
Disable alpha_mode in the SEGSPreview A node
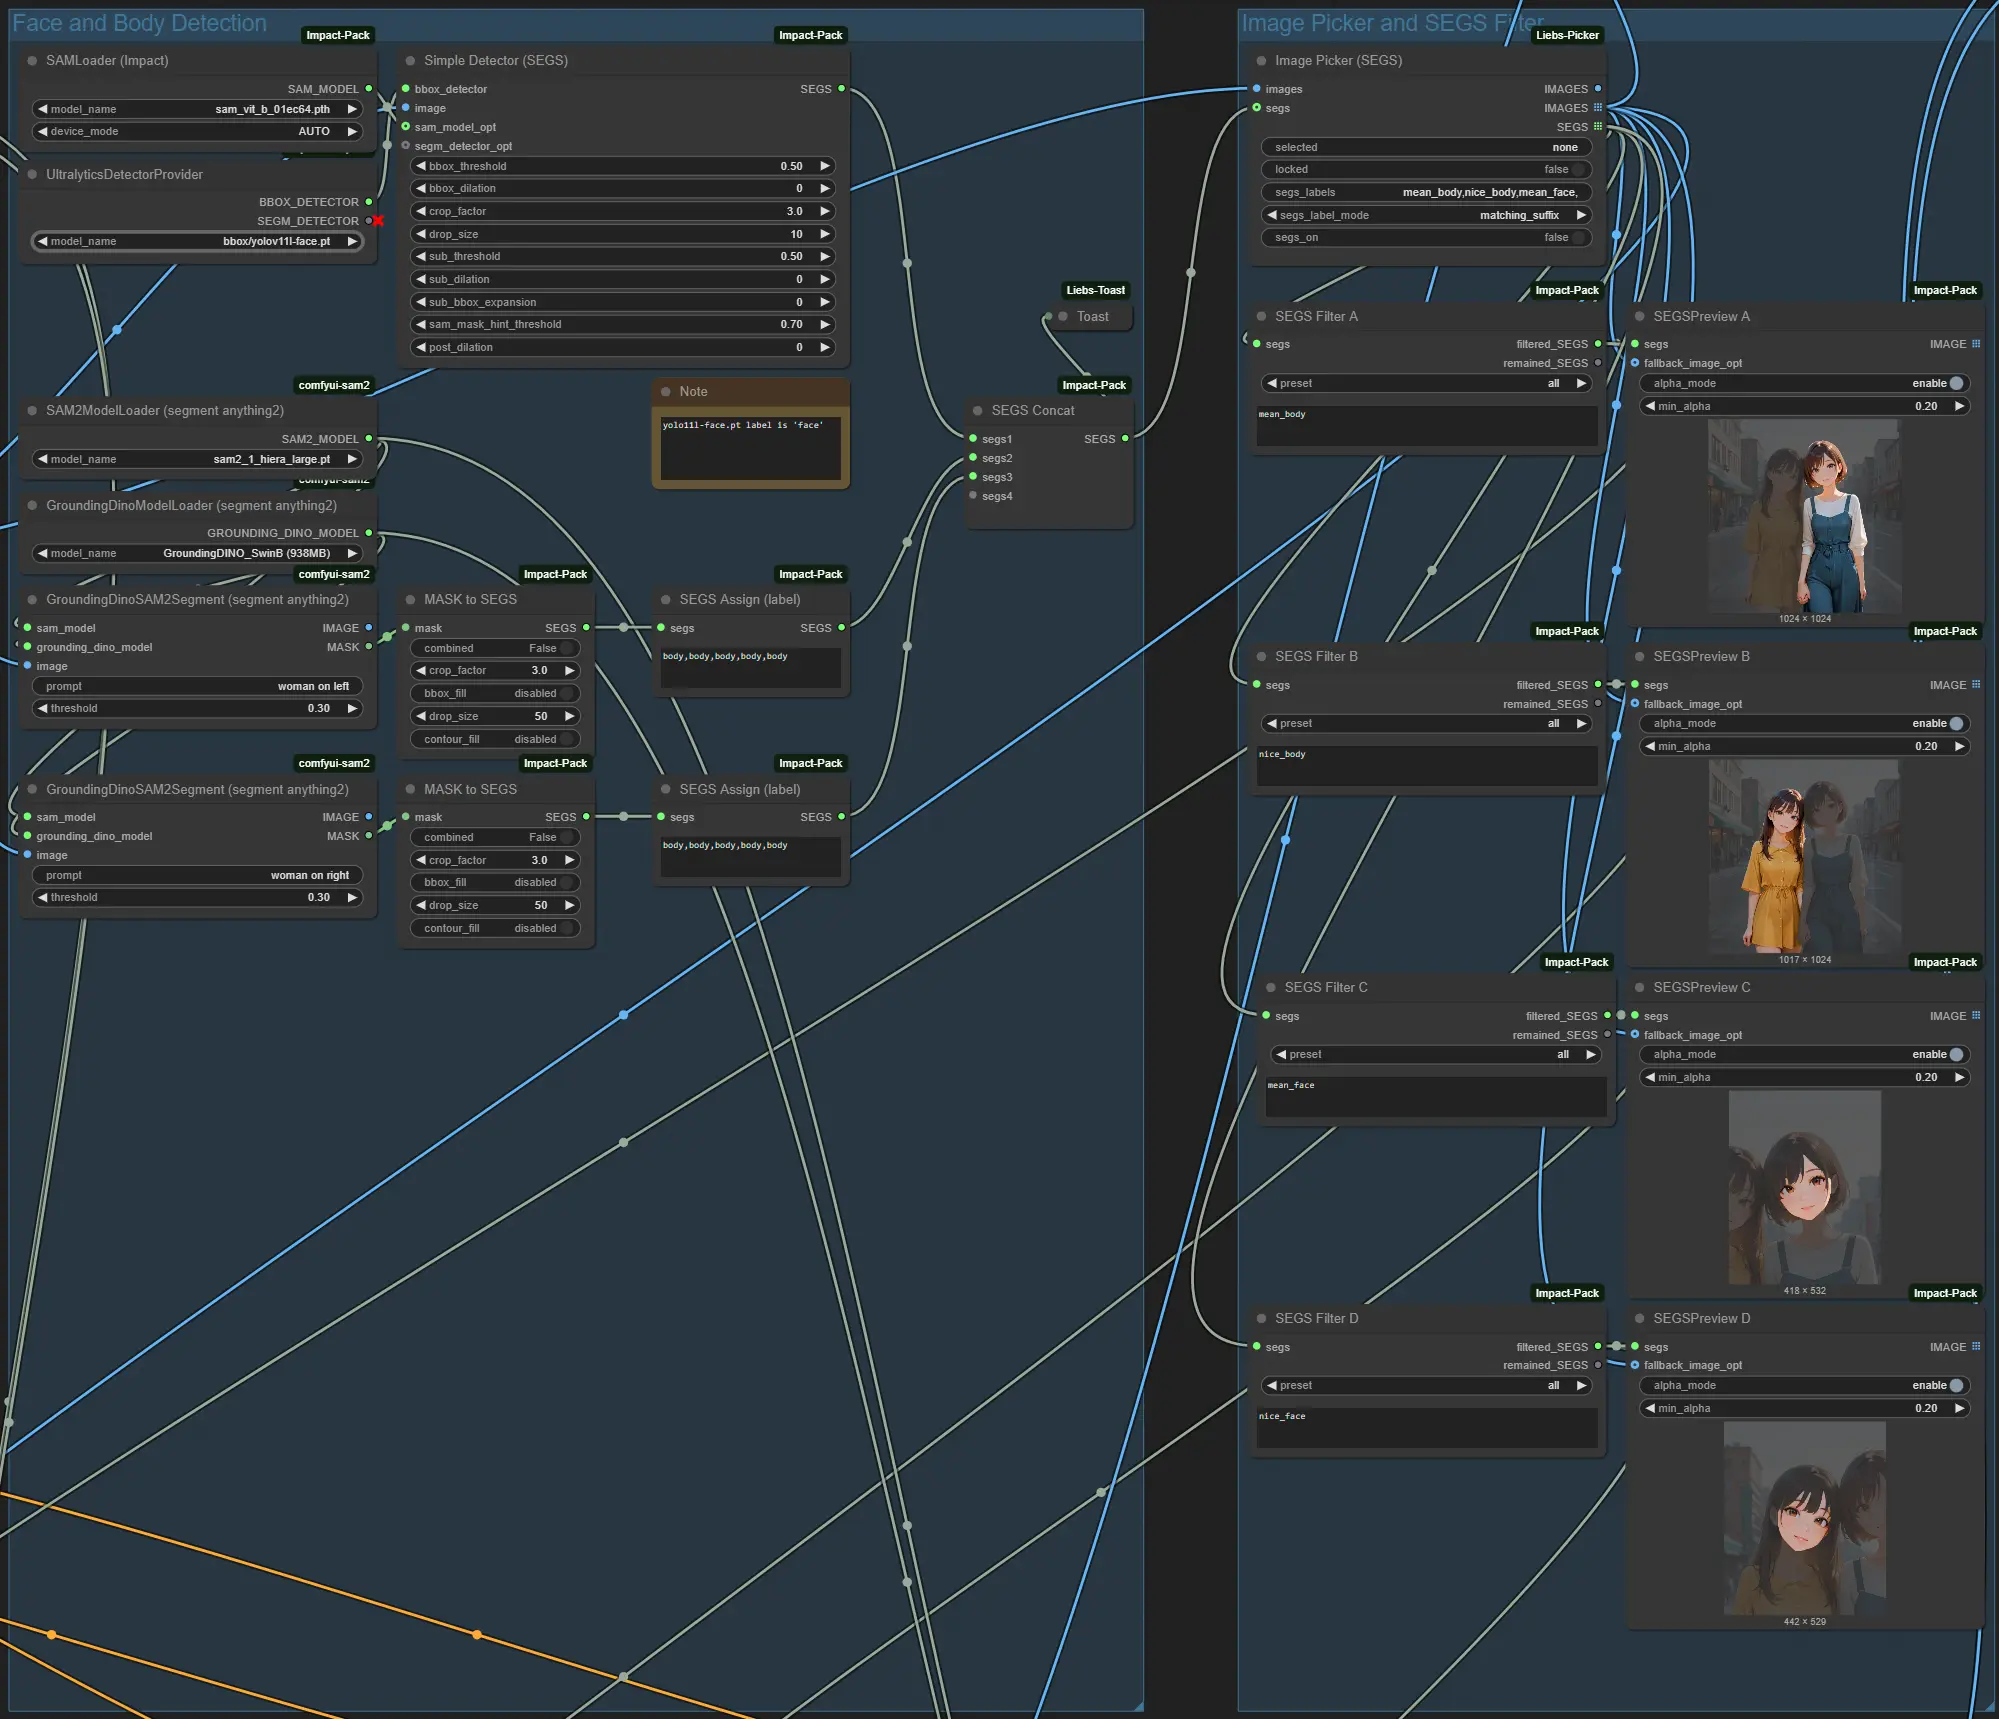[x=1954, y=383]
